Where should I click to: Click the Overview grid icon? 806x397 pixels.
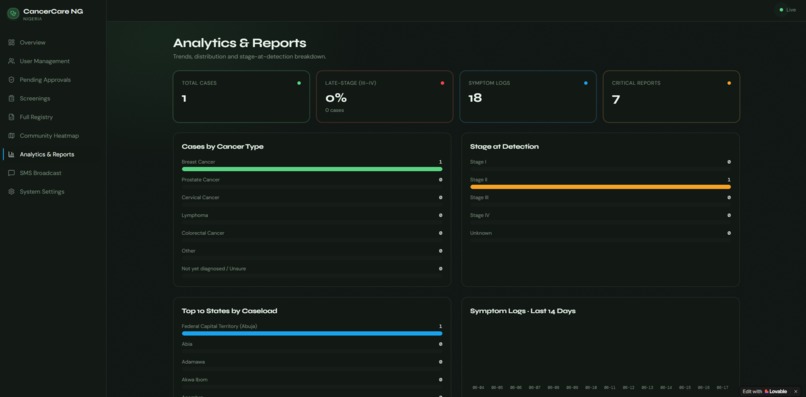pos(11,43)
